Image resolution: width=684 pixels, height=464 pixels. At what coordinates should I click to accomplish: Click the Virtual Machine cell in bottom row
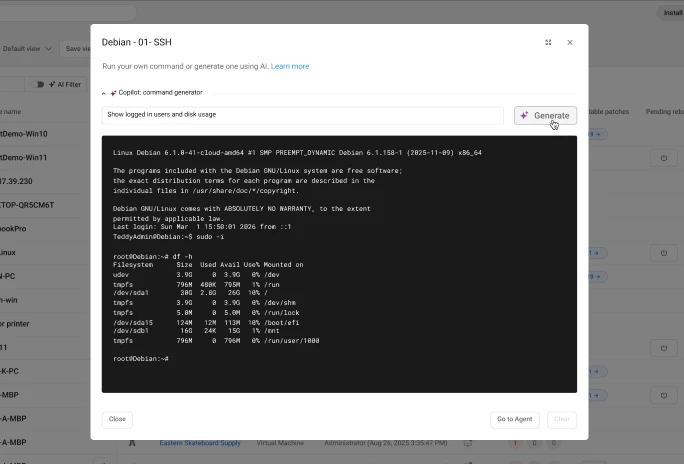pos(280,443)
